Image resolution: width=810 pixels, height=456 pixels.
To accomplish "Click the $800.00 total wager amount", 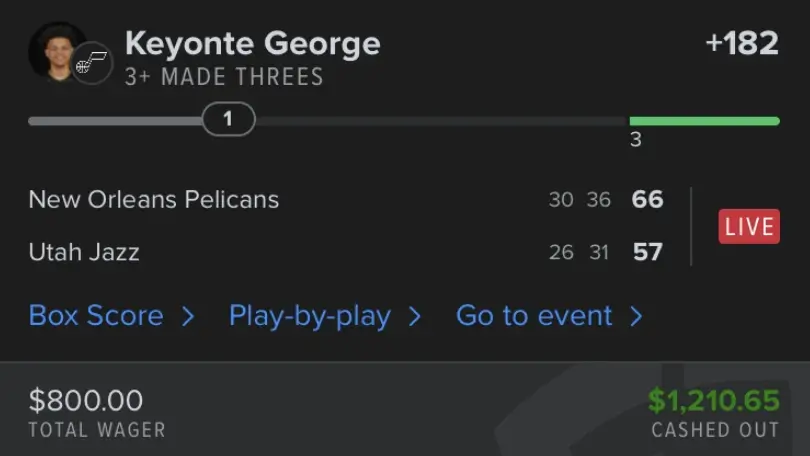I will pos(86,401).
